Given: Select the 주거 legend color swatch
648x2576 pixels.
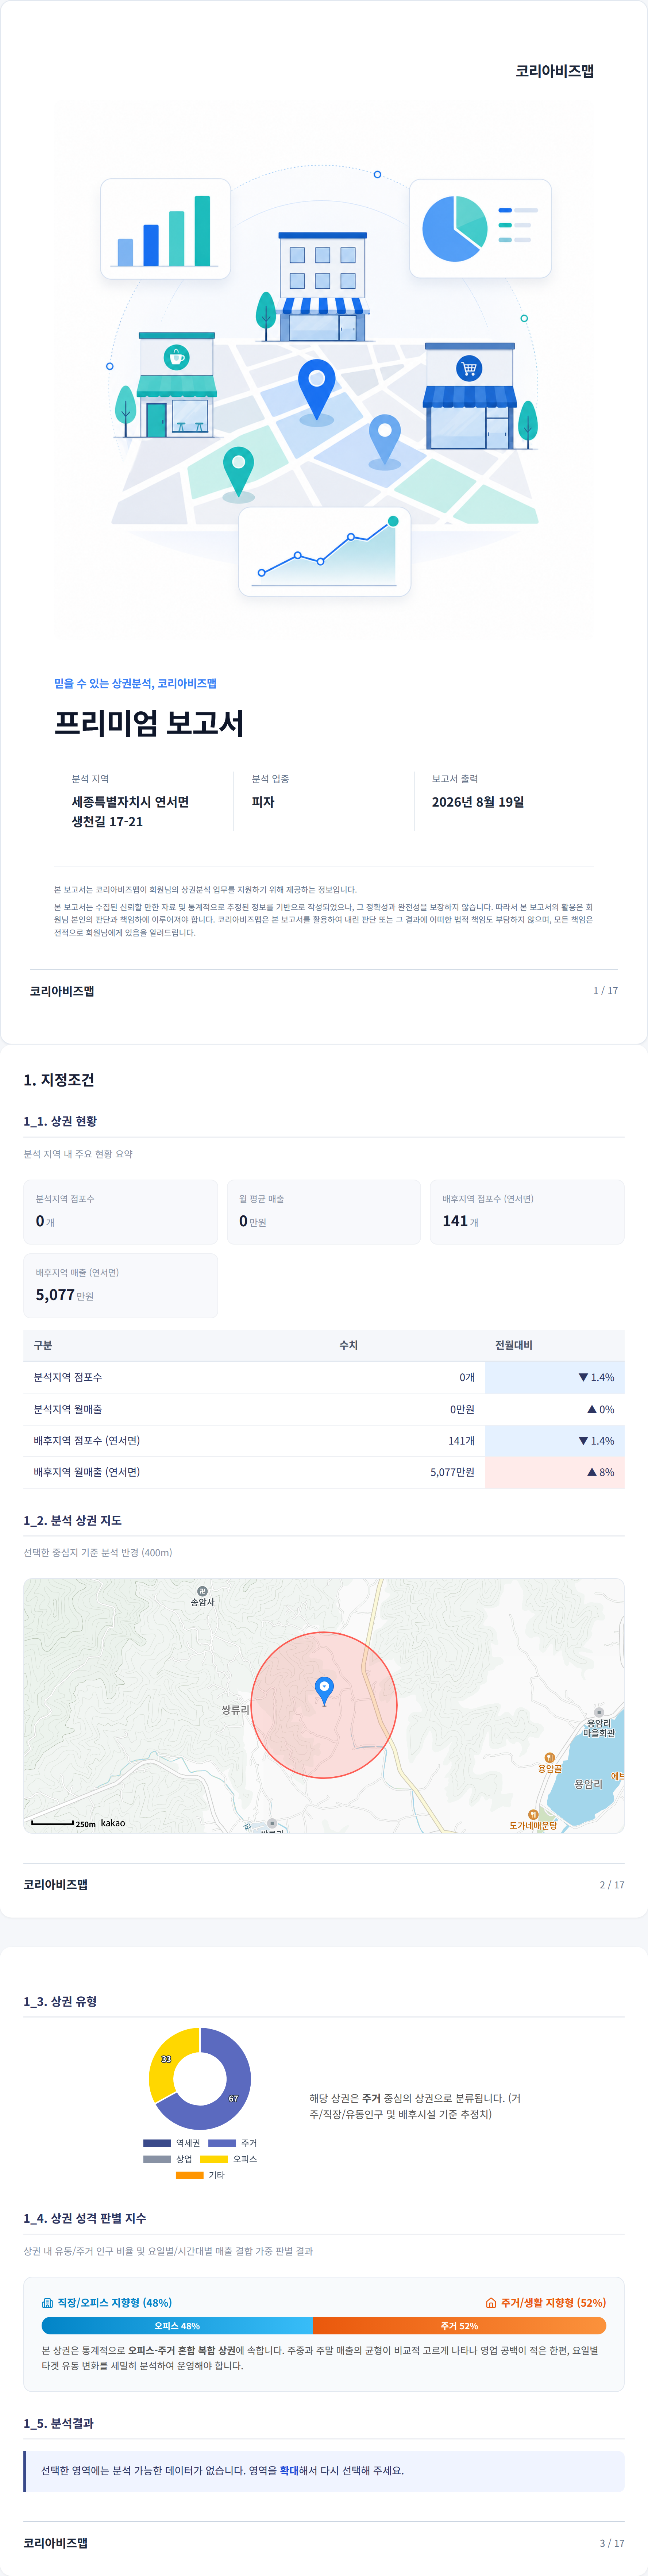Looking at the screenshot, I should pos(222,2143).
